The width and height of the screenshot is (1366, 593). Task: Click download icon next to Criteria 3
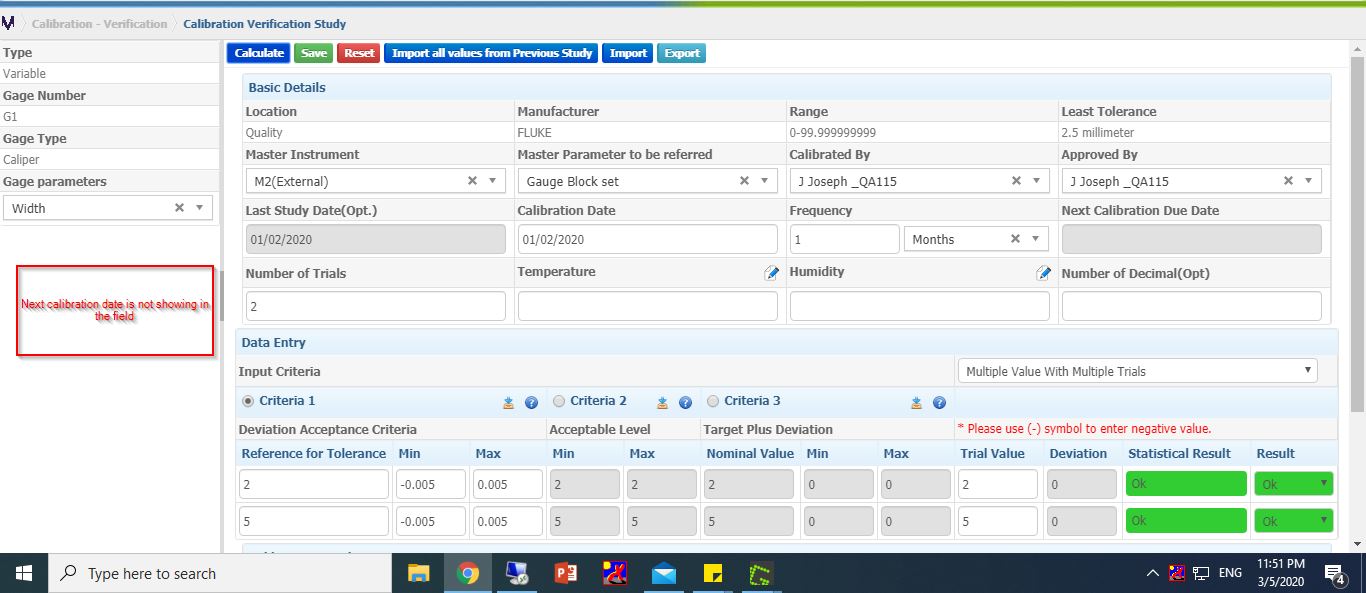tap(916, 403)
